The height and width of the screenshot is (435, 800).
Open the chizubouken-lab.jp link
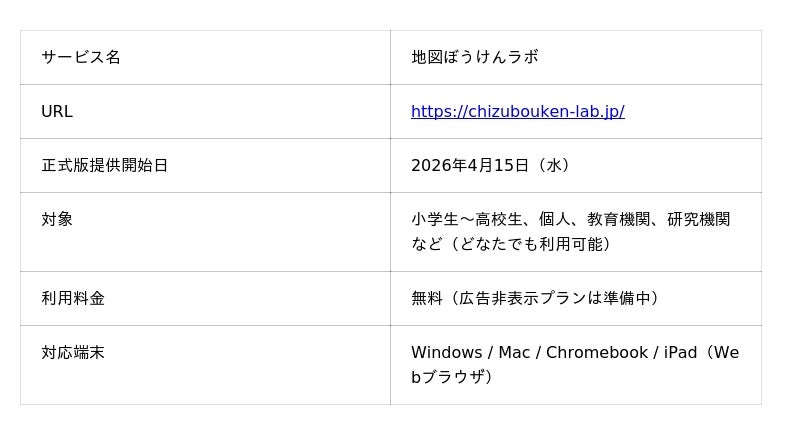(517, 112)
